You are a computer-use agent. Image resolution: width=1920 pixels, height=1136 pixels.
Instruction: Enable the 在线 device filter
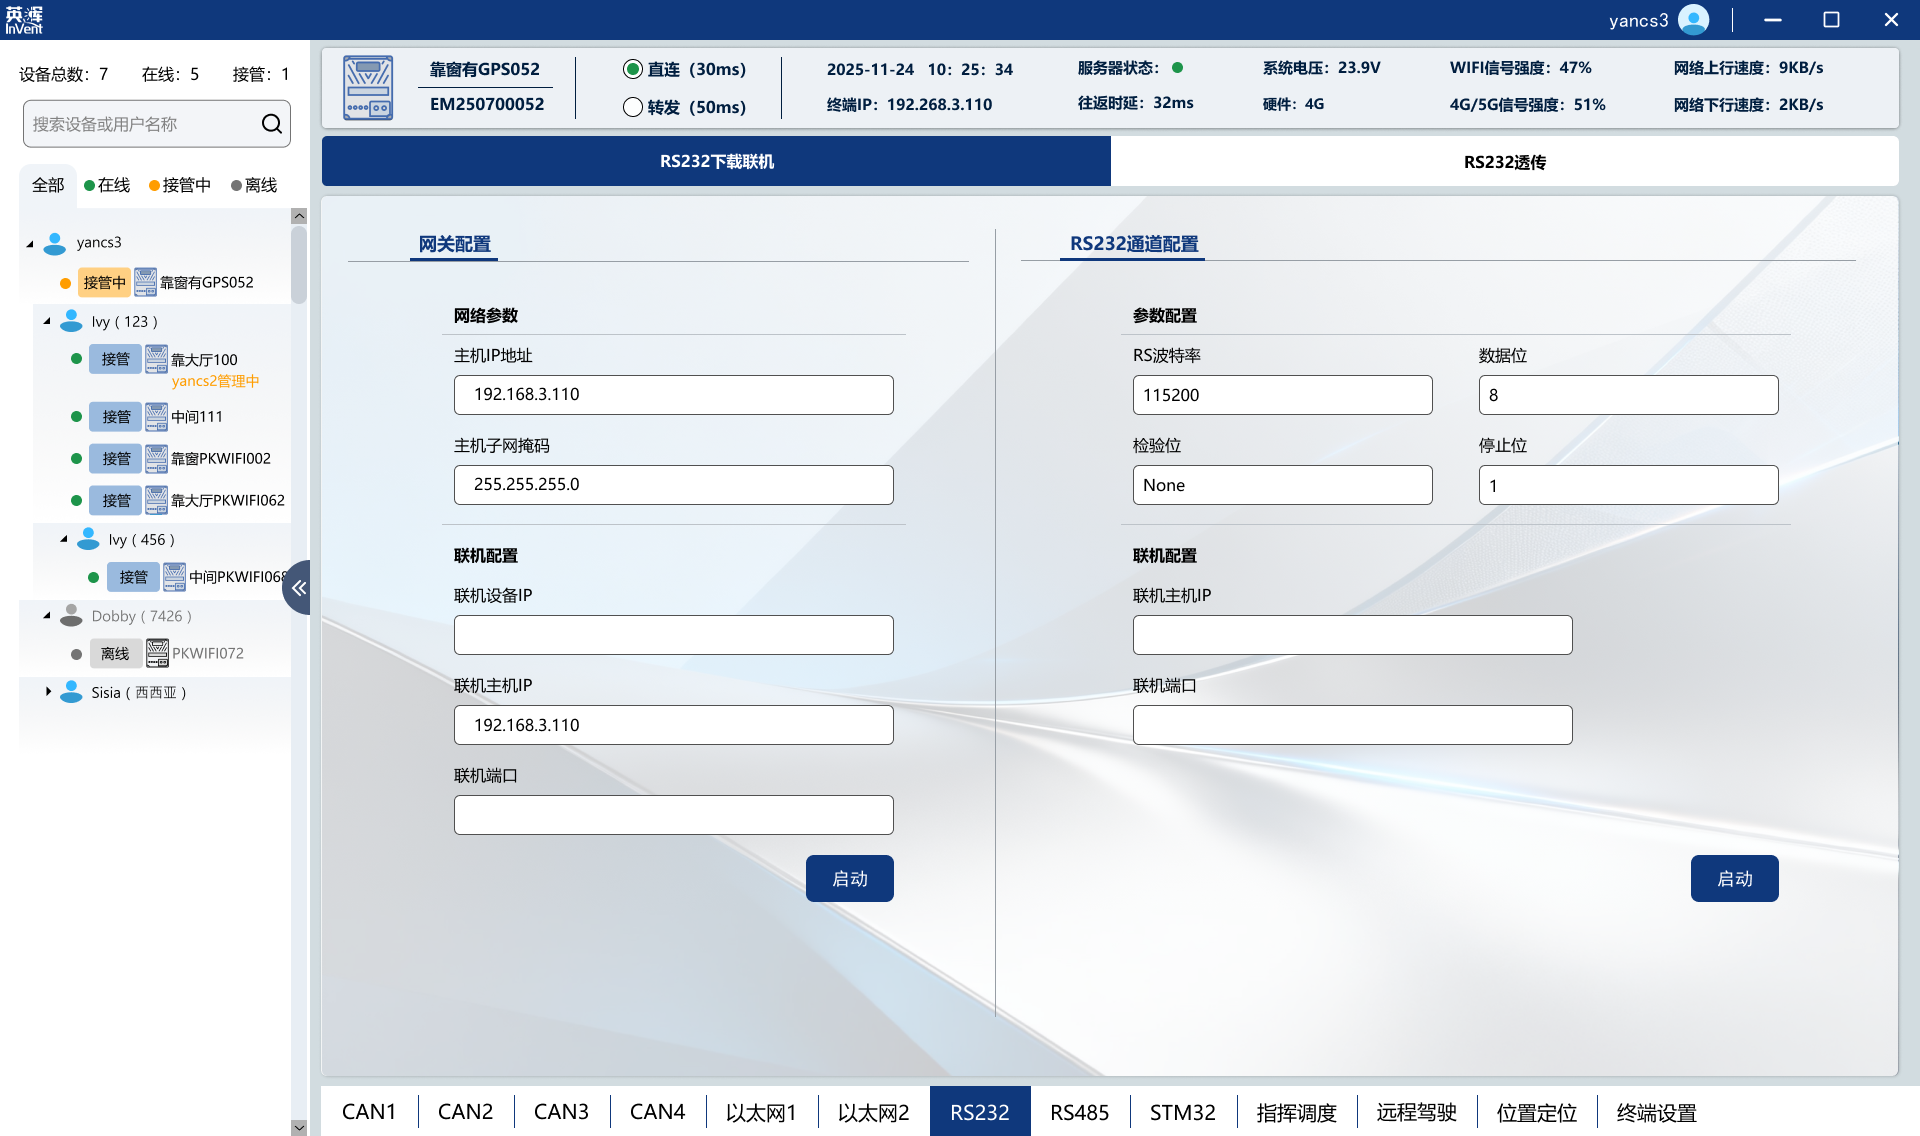click(x=107, y=184)
